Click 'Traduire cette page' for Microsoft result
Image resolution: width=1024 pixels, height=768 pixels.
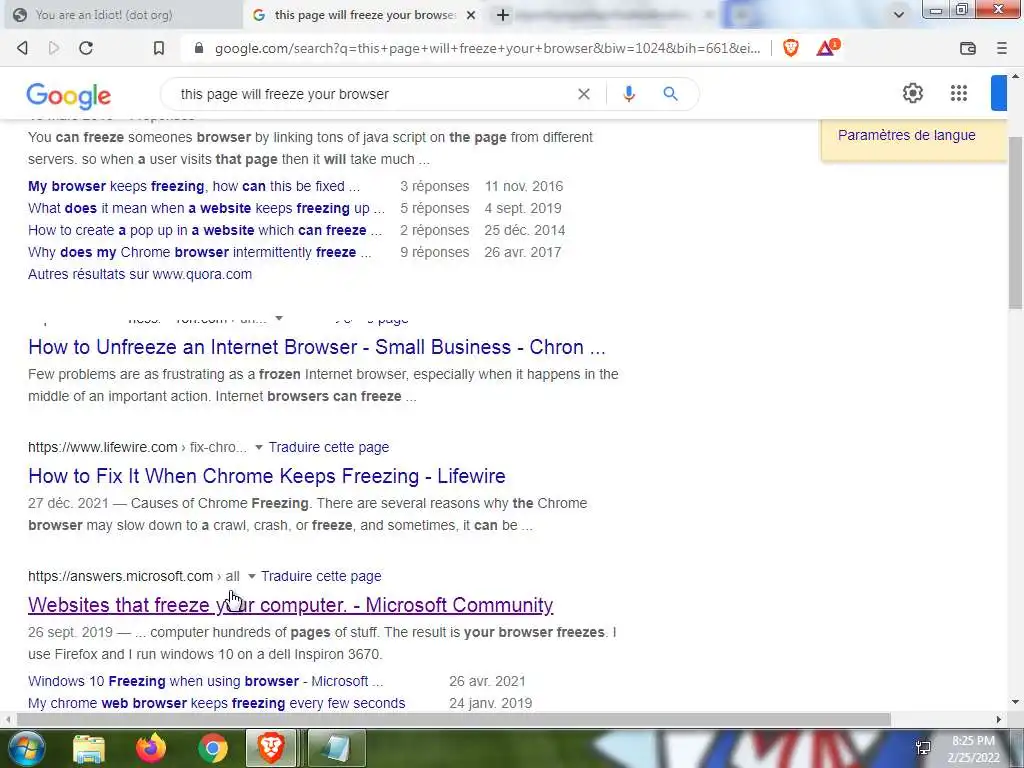tap(321, 576)
